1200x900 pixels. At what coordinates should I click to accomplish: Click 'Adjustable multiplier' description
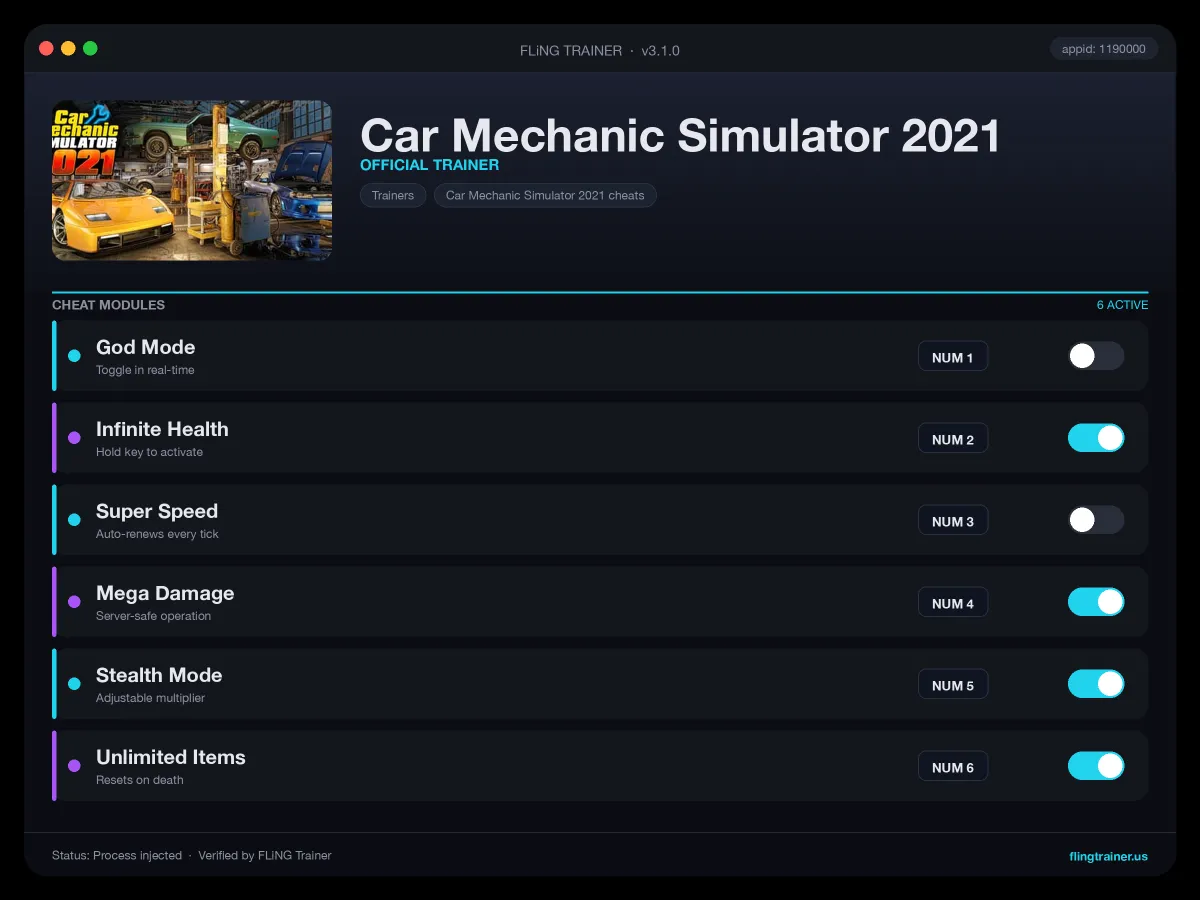[x=150, y=698]
